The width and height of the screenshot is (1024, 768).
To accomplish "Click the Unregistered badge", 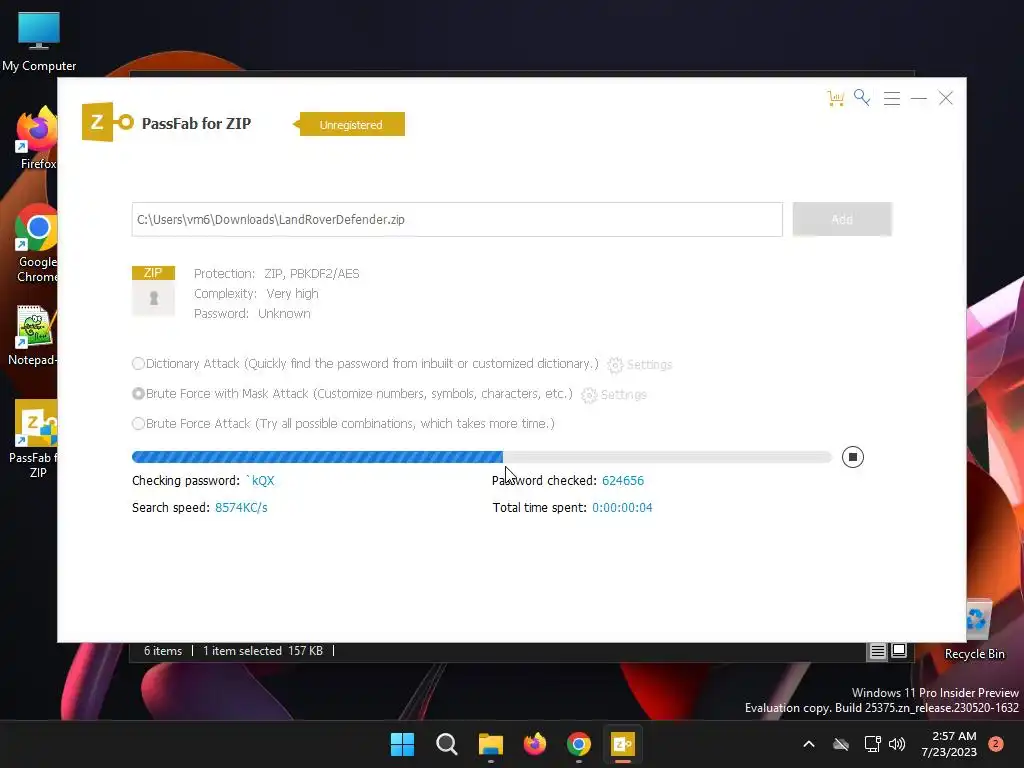I will (x=349, y=124).
